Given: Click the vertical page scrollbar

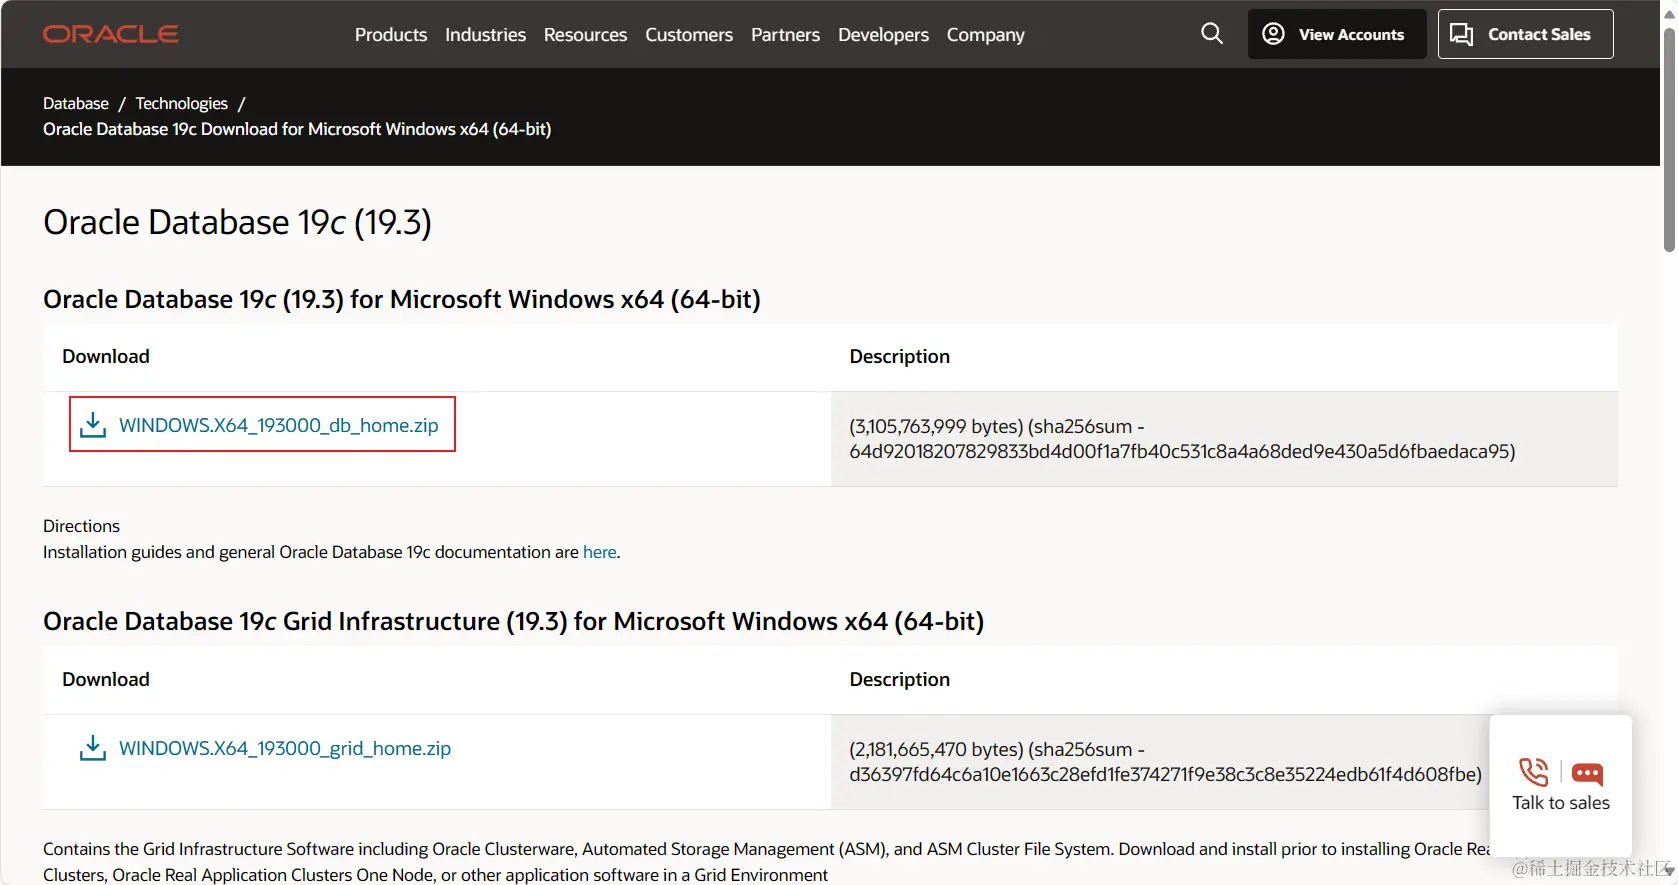Looking at the screenshot, I should [1668, 140].
